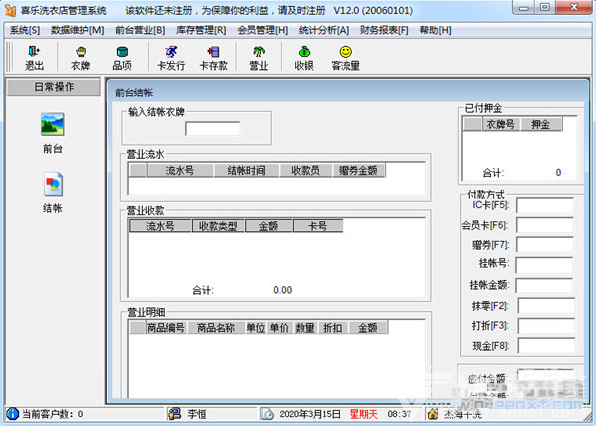Click the 退出 exit toolbar icon

point(34,57)
